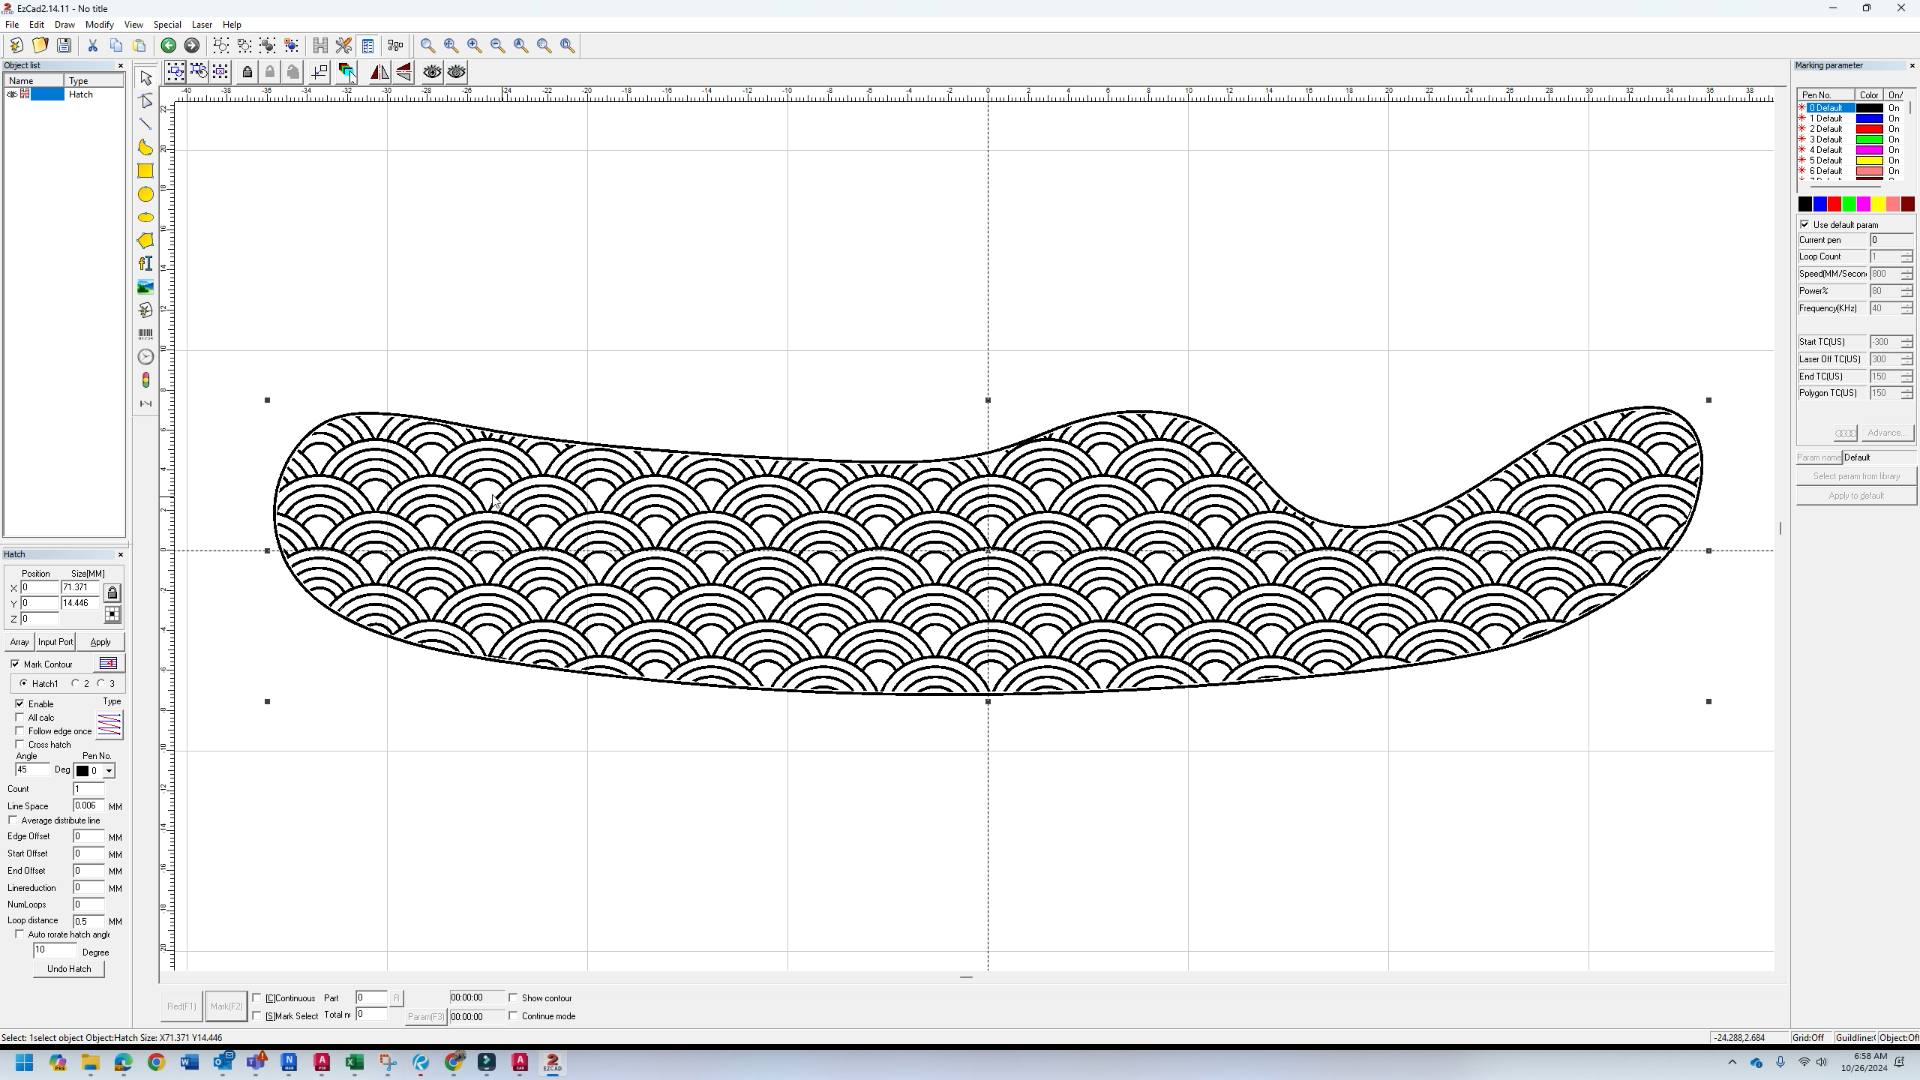Enable Cross hatch checkbox
The width and height of the screenshot is (1920, 1080).
19,745
